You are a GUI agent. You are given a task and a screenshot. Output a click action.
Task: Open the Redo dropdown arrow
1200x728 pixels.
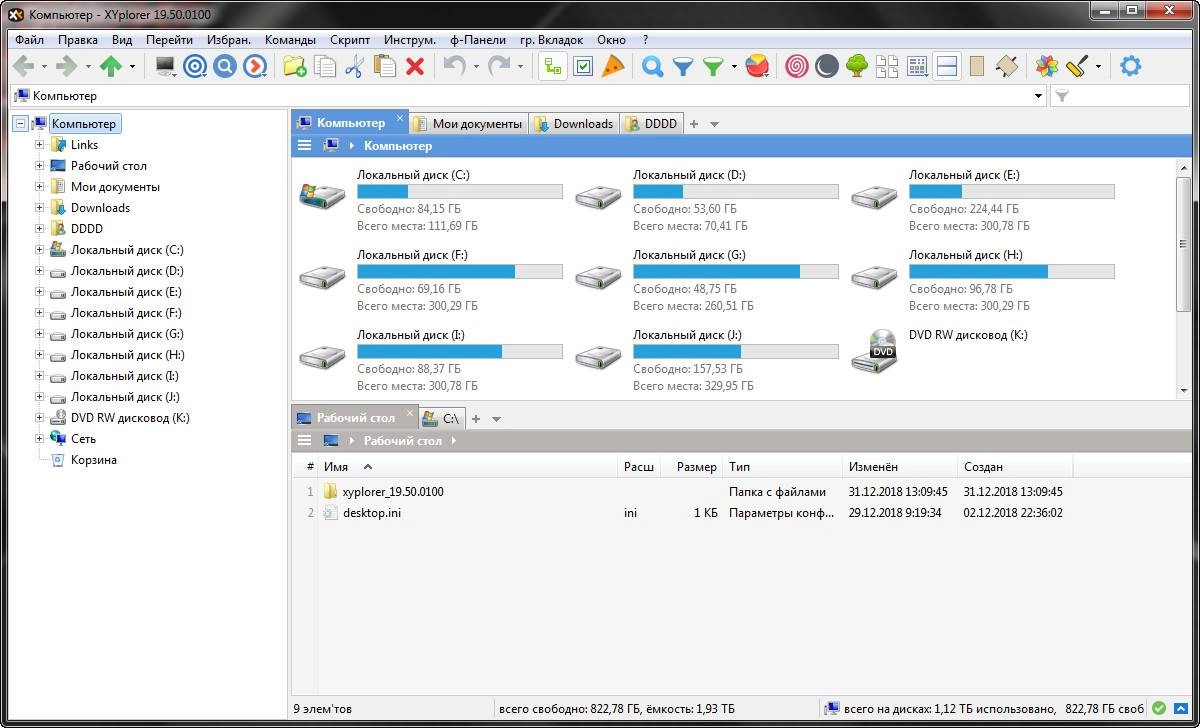[x=519, y=67]
